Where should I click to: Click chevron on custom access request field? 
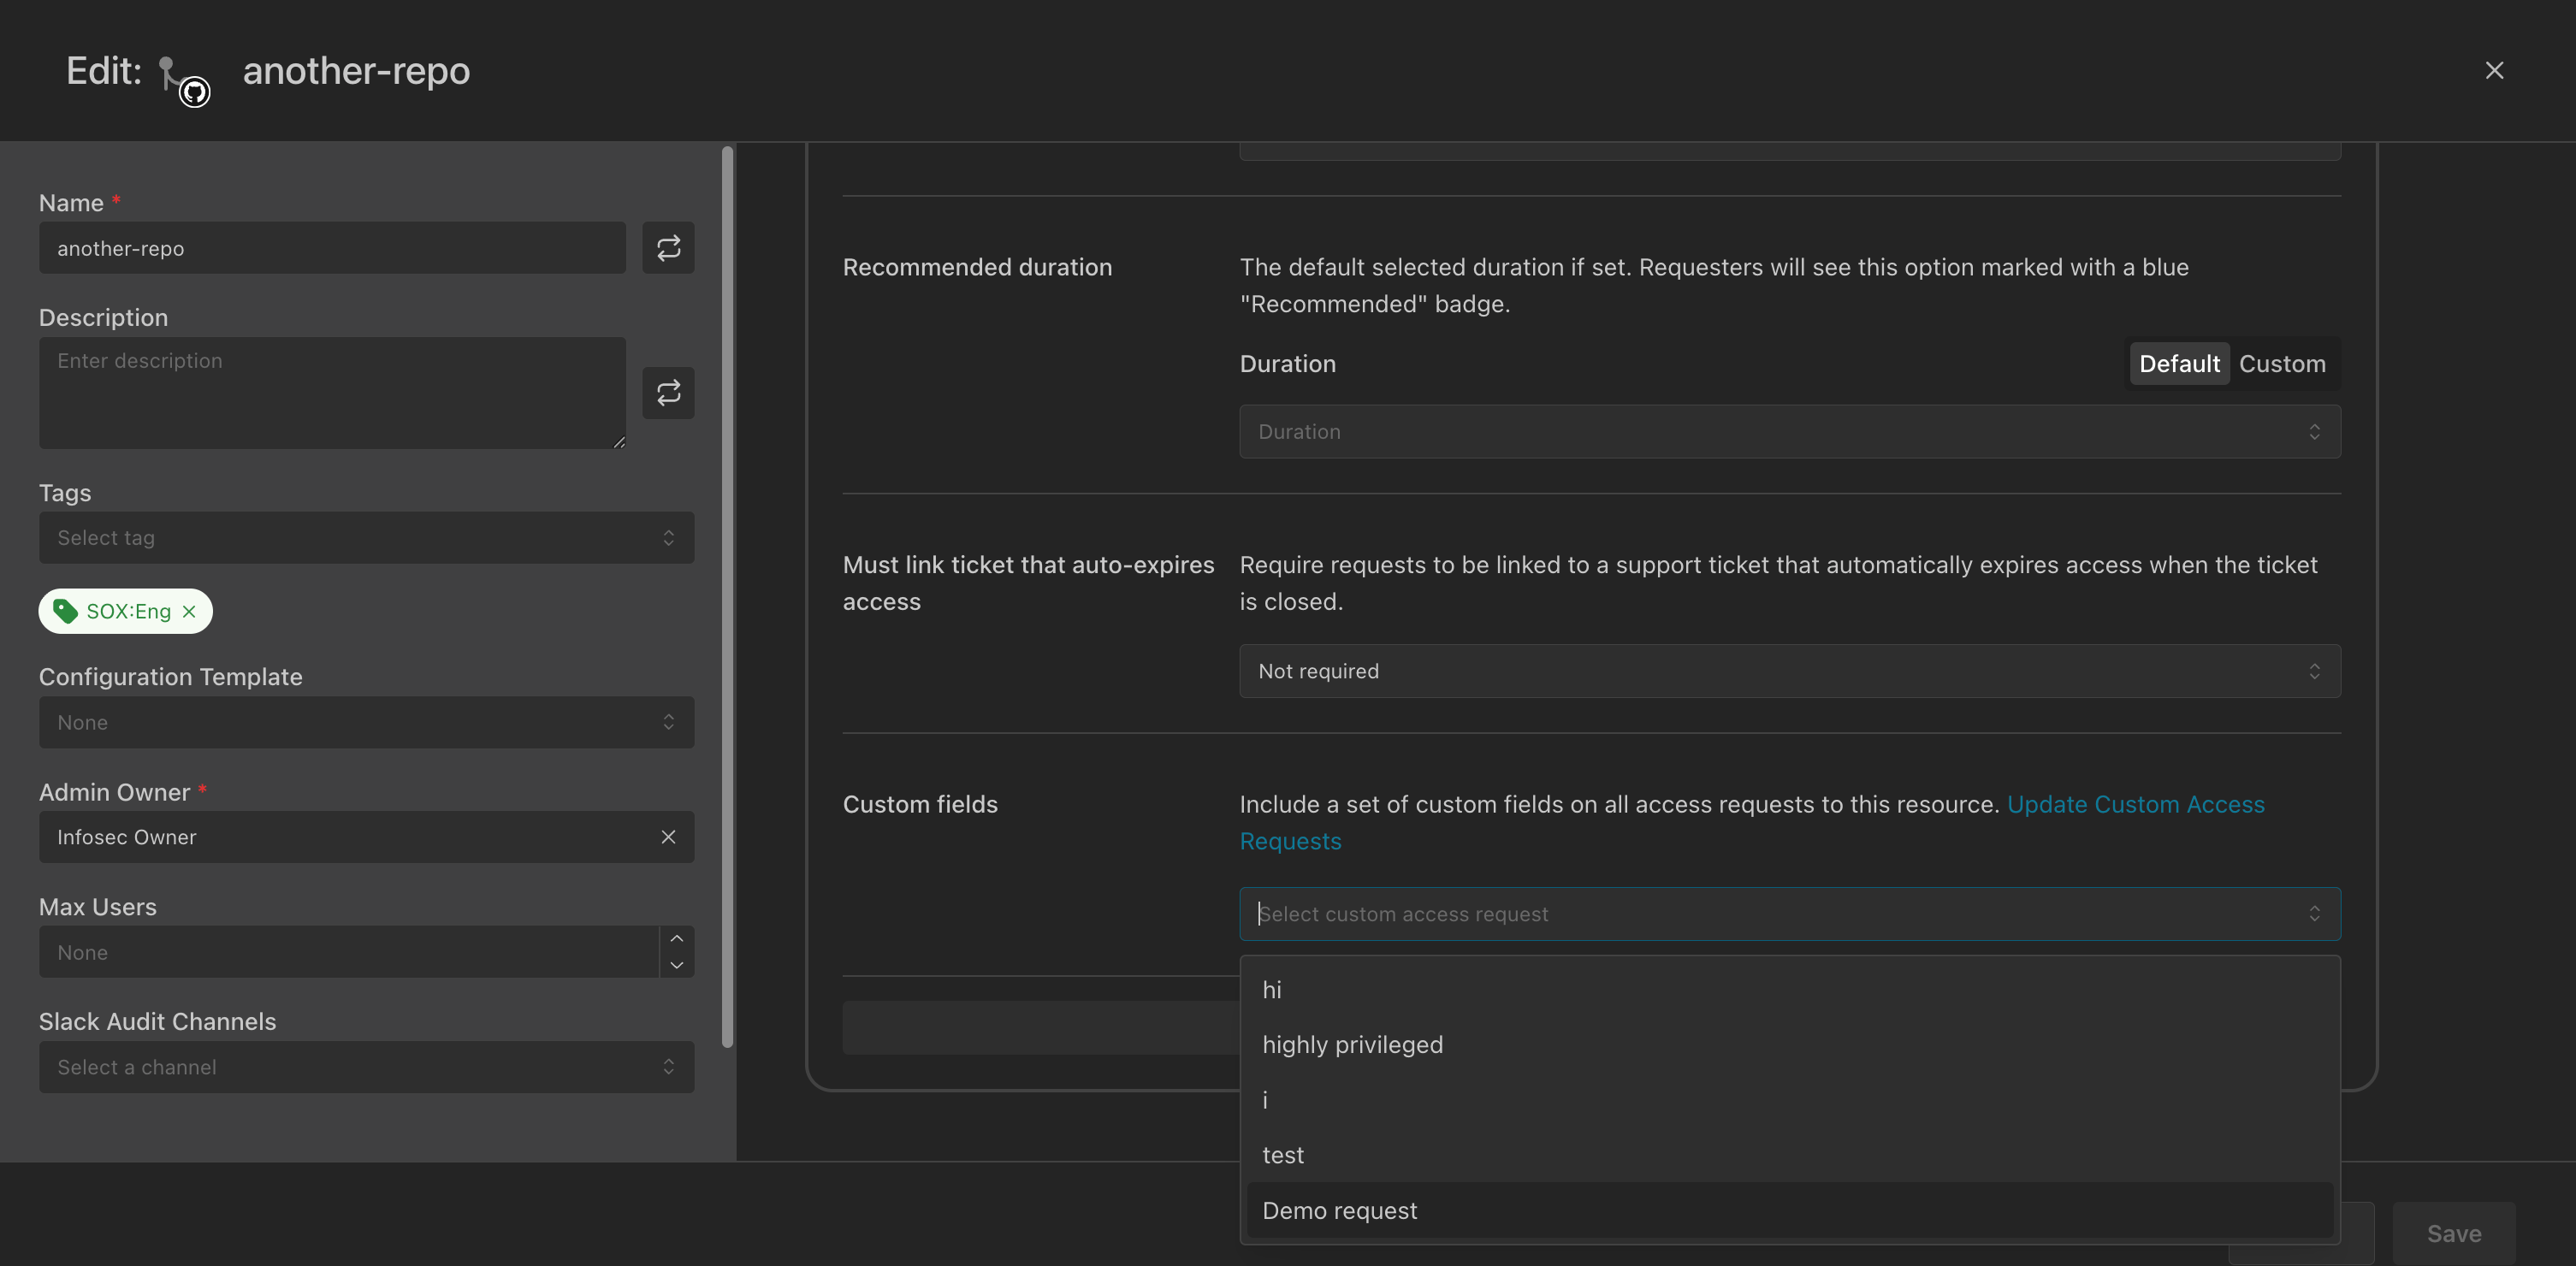2314,914
